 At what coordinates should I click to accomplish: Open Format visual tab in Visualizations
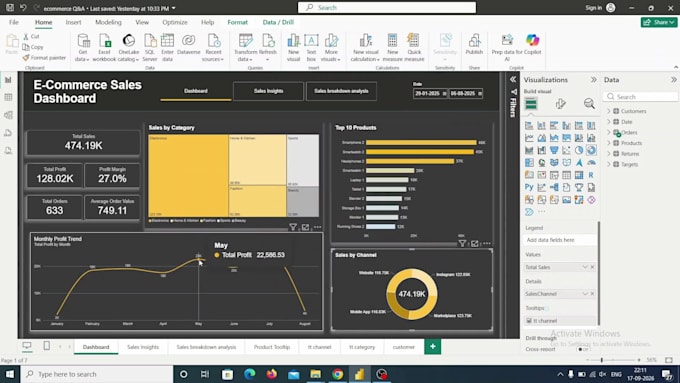point(560,104)
